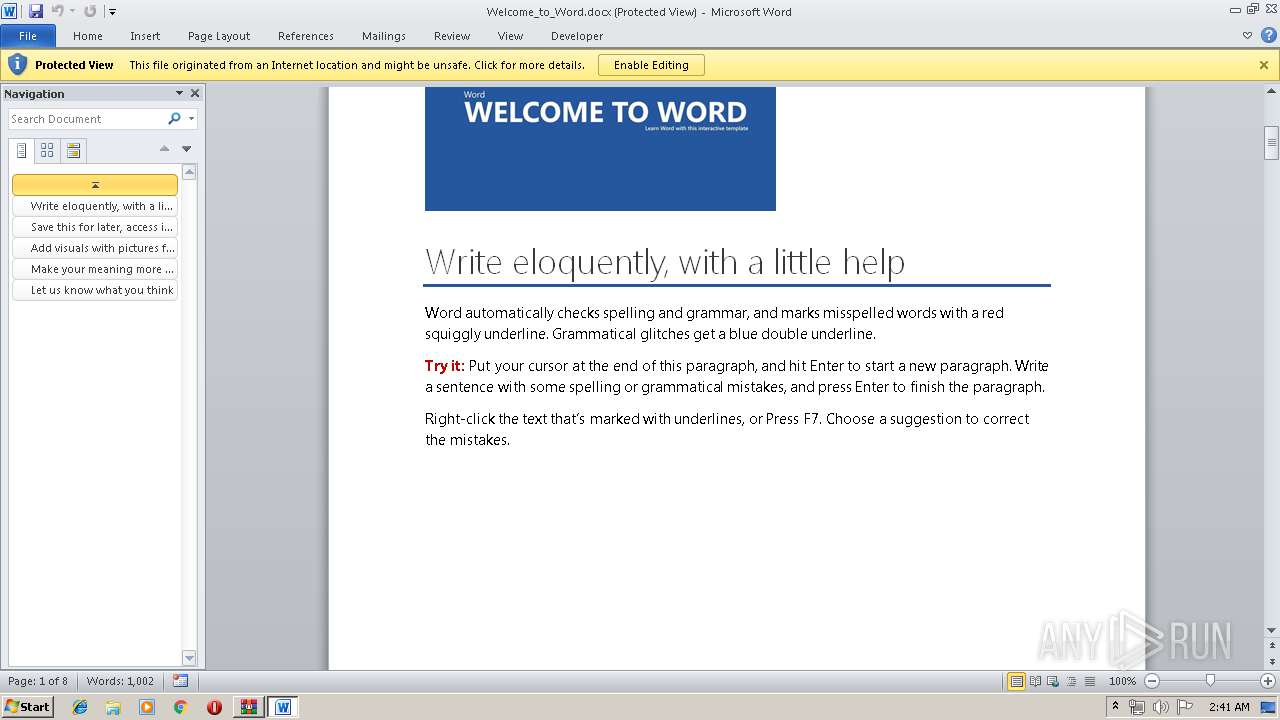Click the magnifier search icon in Navigation
The width and height of the screenshot is (1280, 720).
[174, 119]
